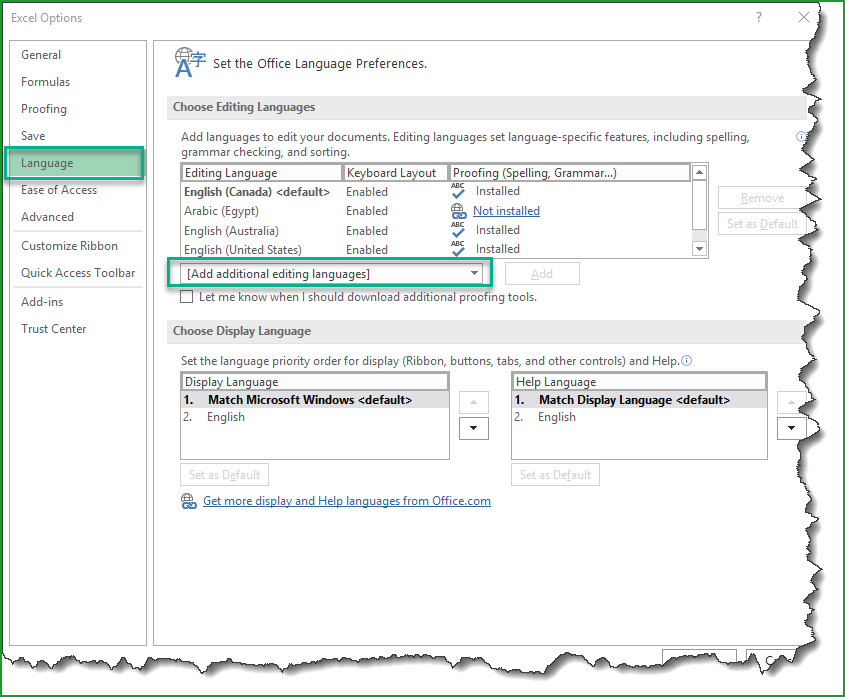845x697 pixels.
Task: Click the Proofing (Spelling, Grammar...) column header
Action: point(570,172)
